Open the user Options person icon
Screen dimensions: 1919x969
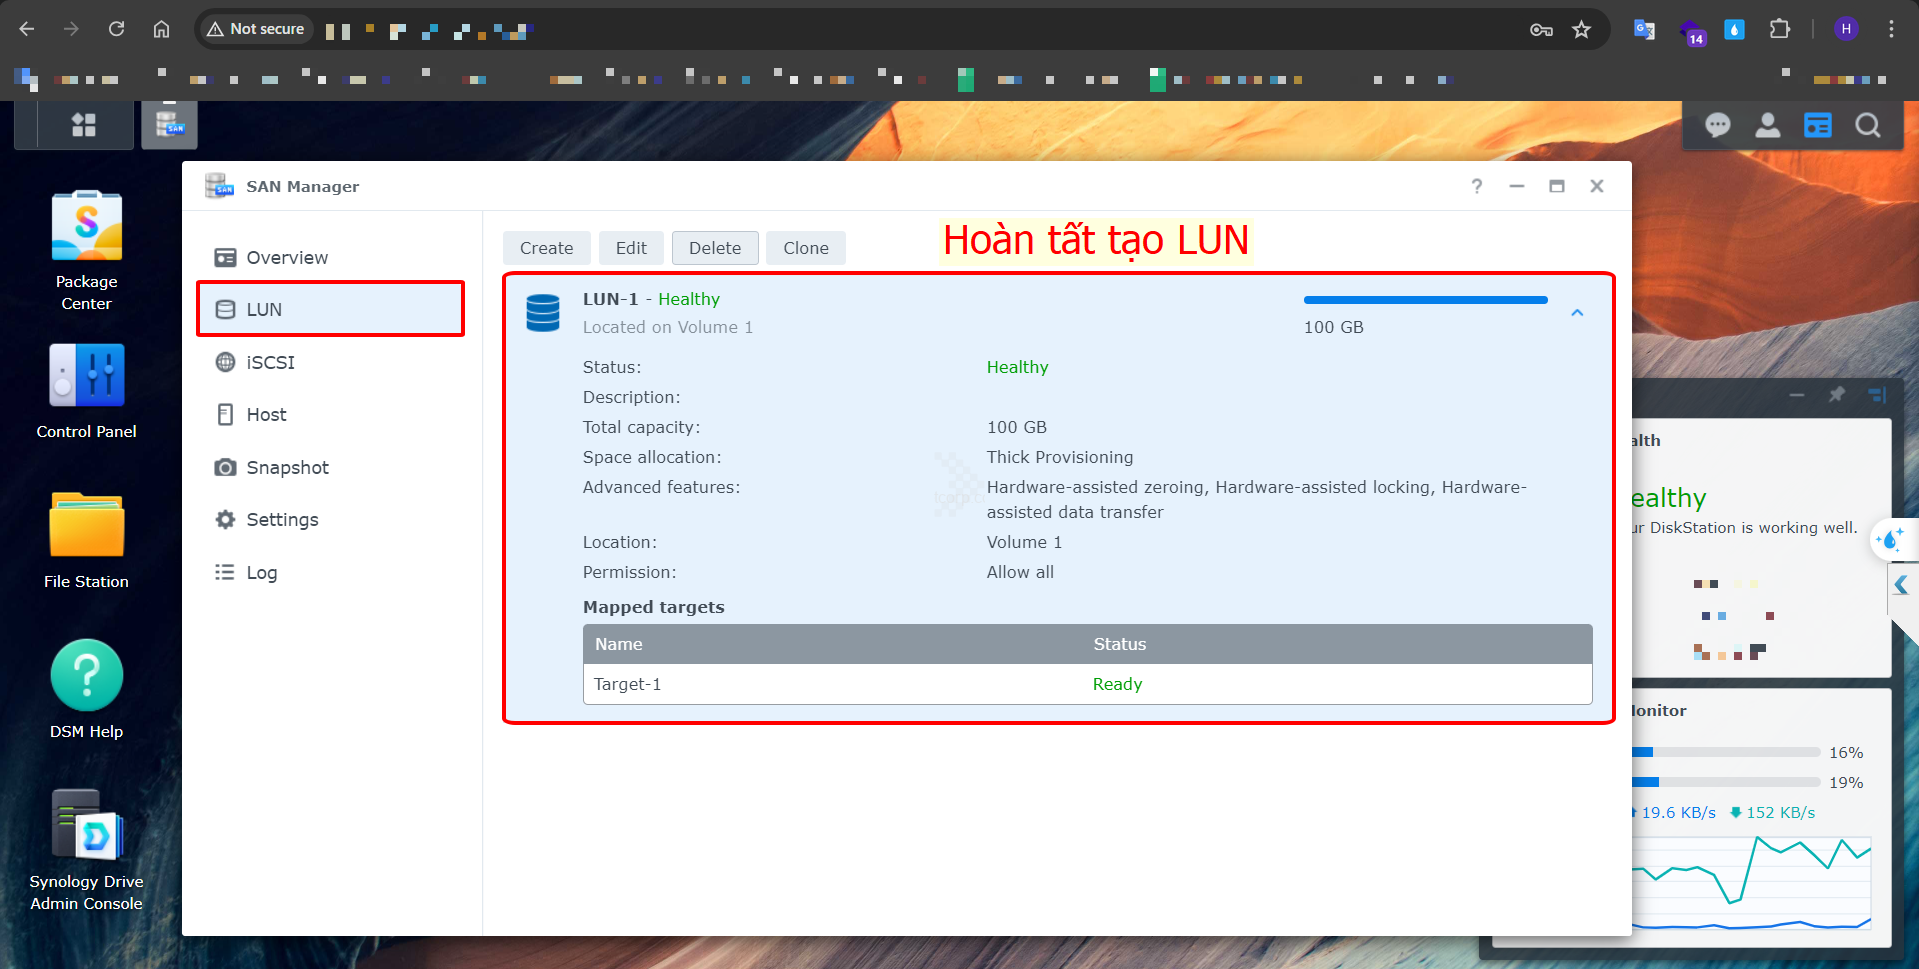coord(1767,125)
